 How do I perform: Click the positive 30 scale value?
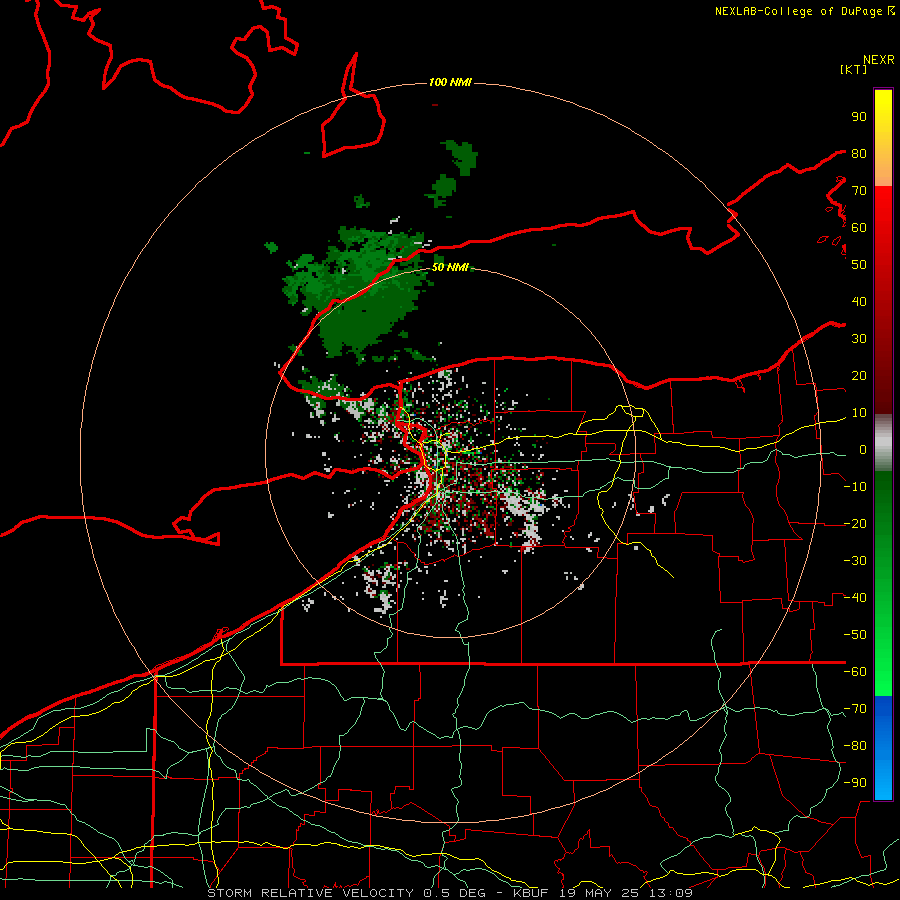pos(859,339)
